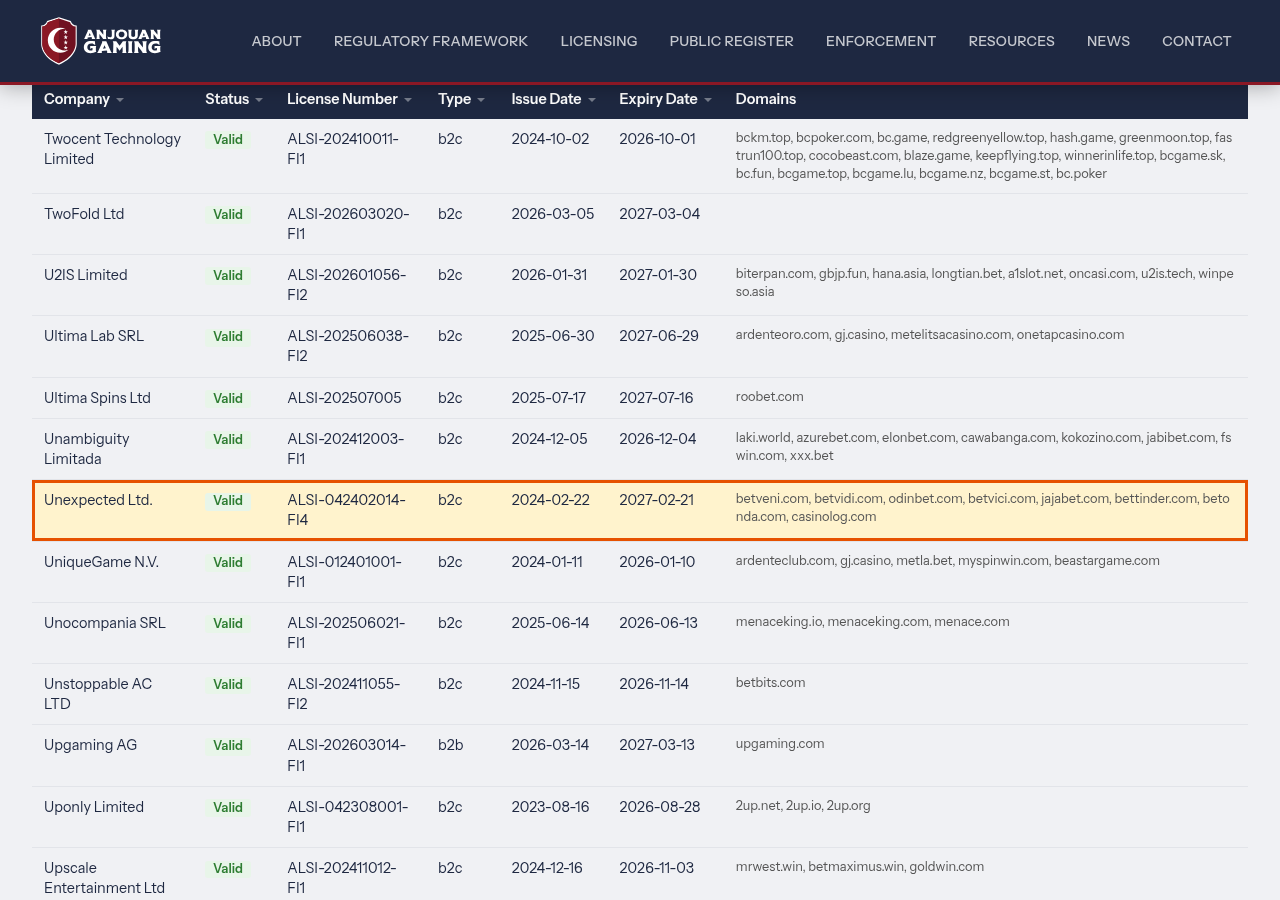Click the upgaming.com domain entry
The image size is (1280, 900).
pos(780,744)
